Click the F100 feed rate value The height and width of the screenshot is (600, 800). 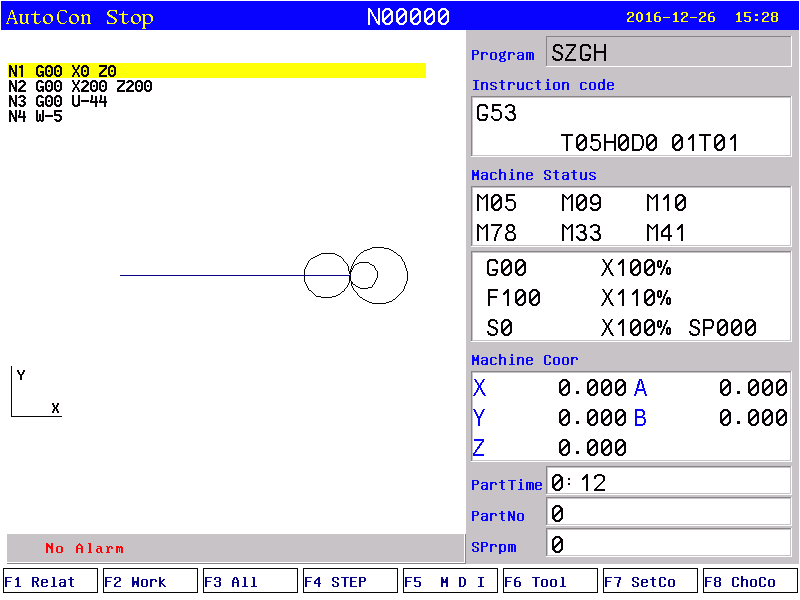click(513, 298)
